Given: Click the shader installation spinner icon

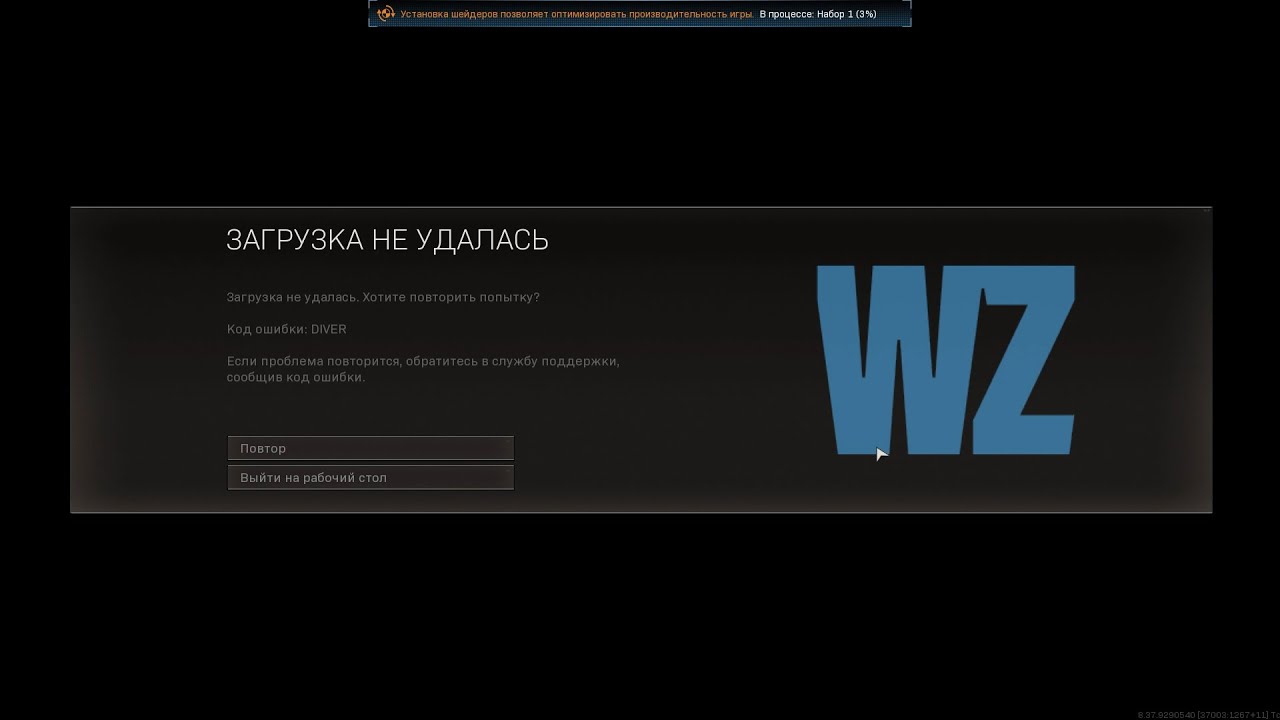Looking at the screenshot, I should (386, 14).
